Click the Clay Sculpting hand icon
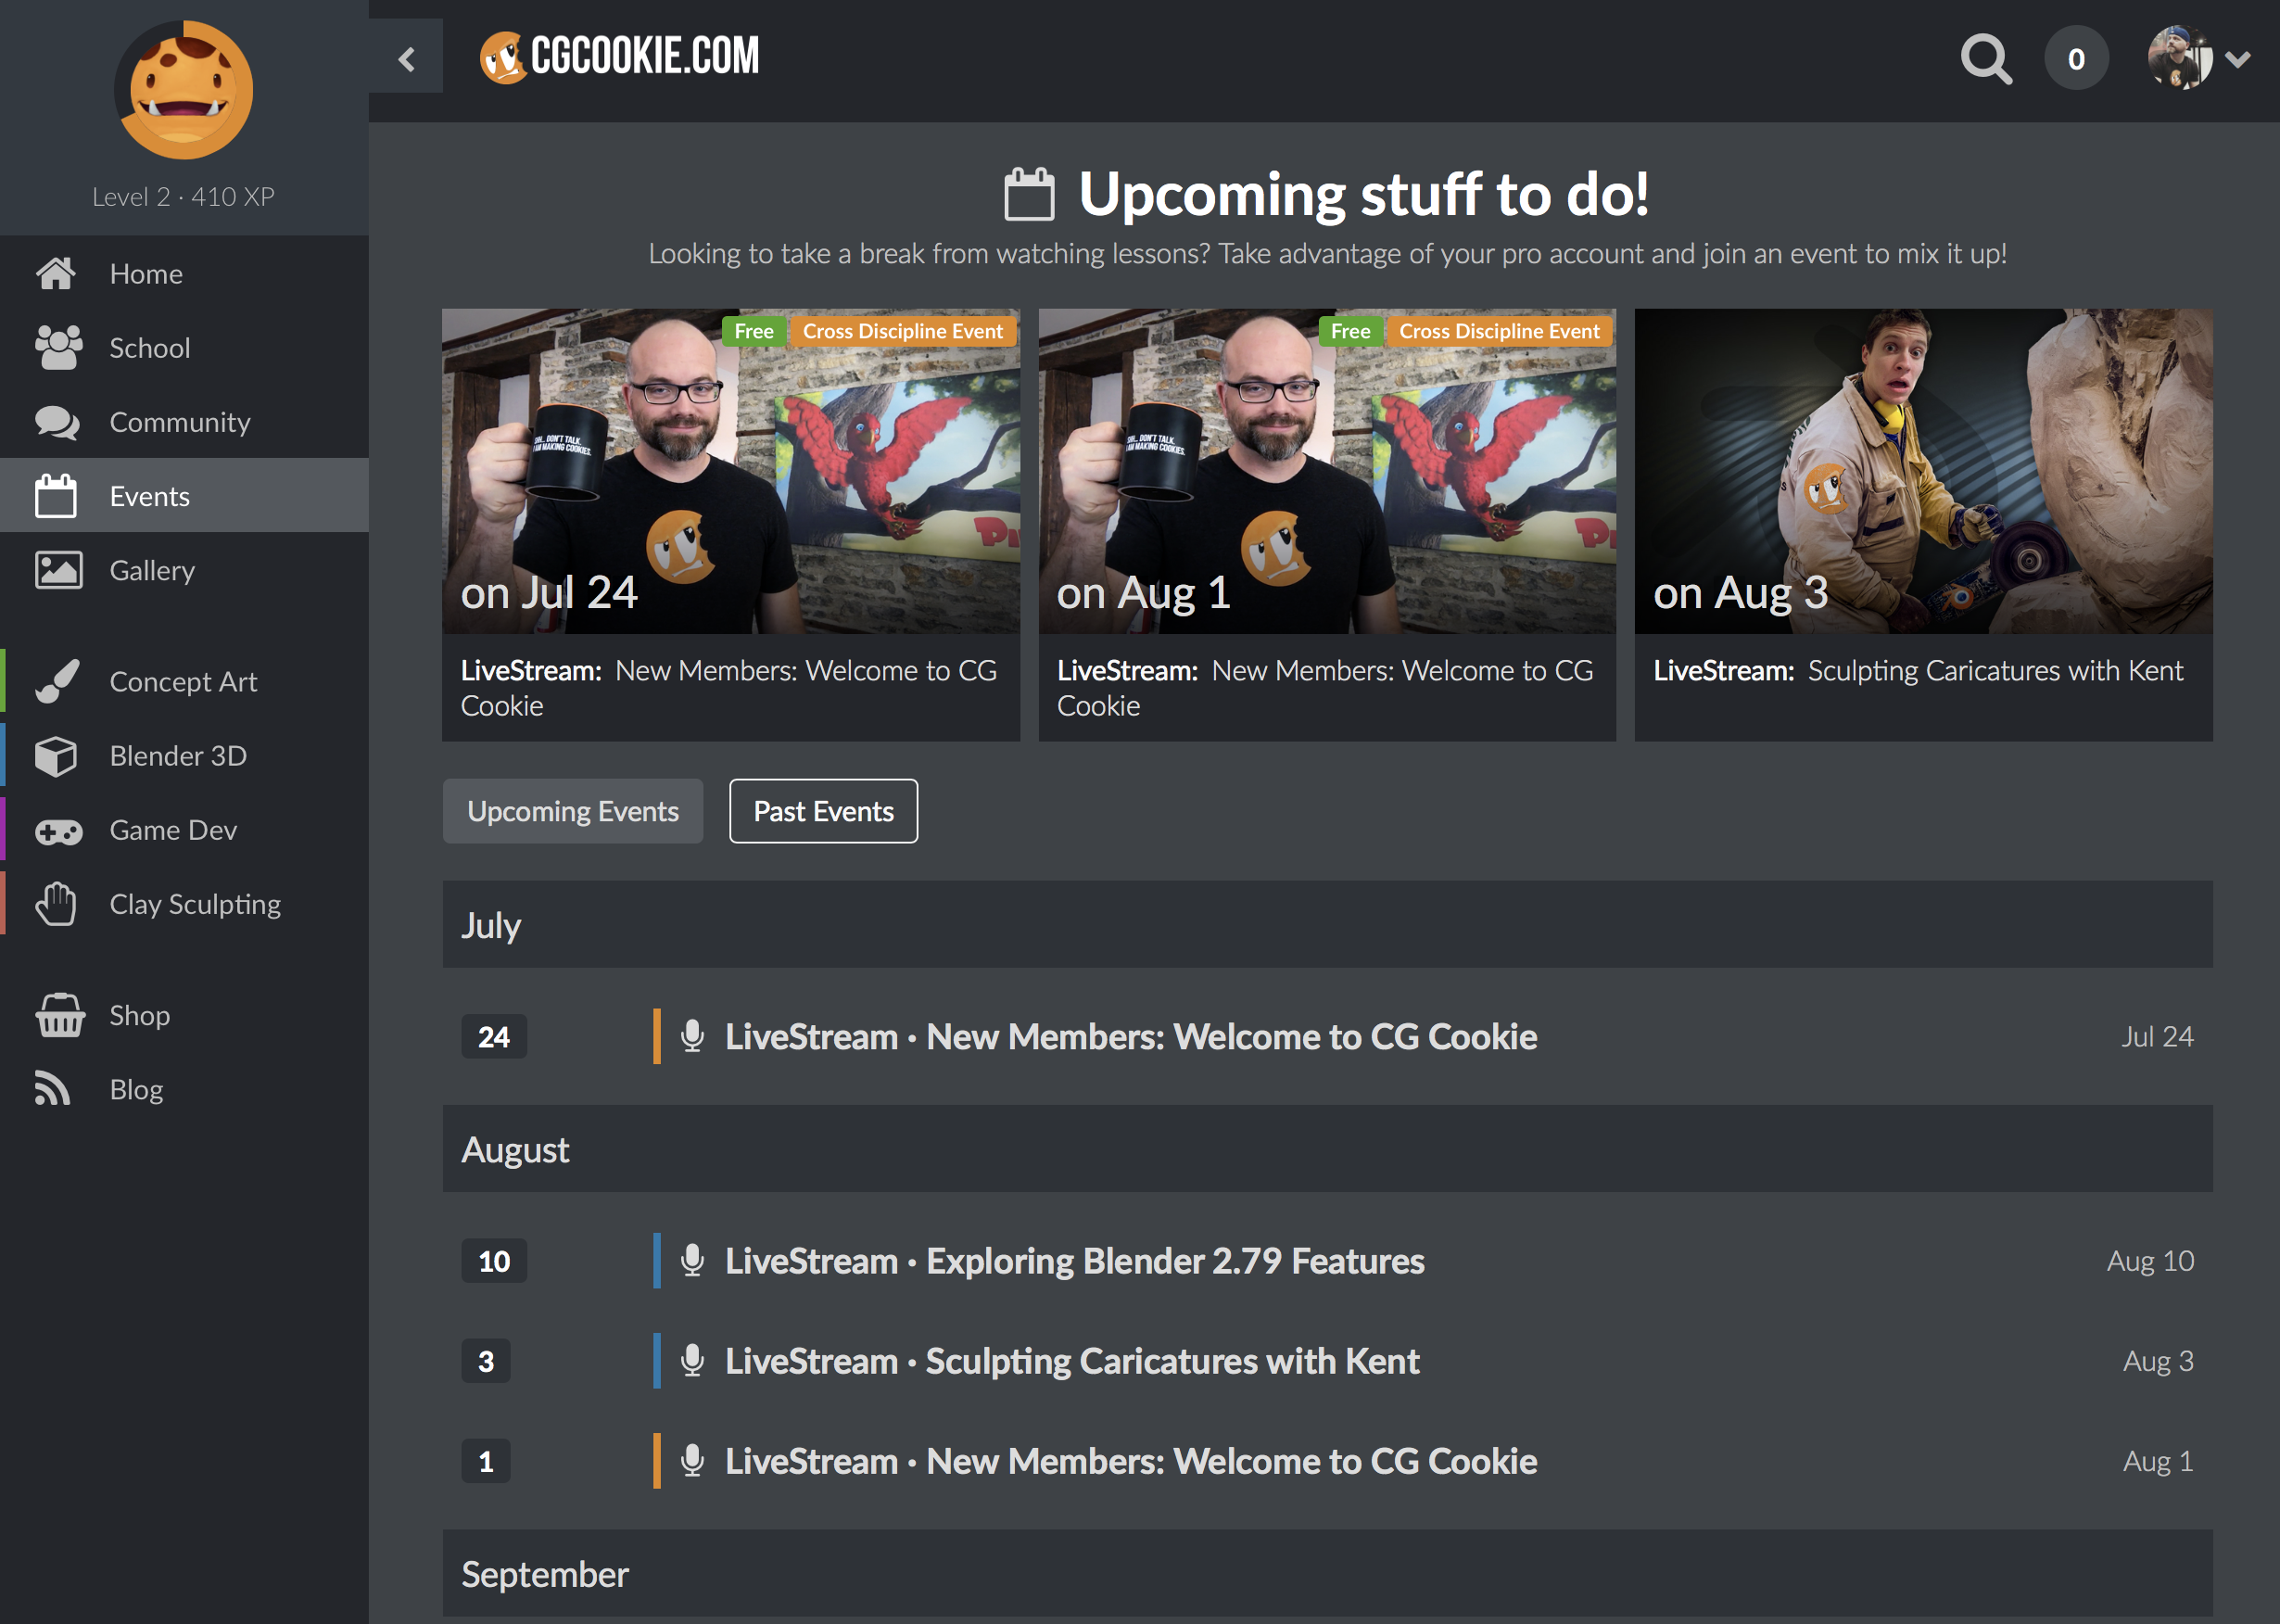 (x=56, y=904)
